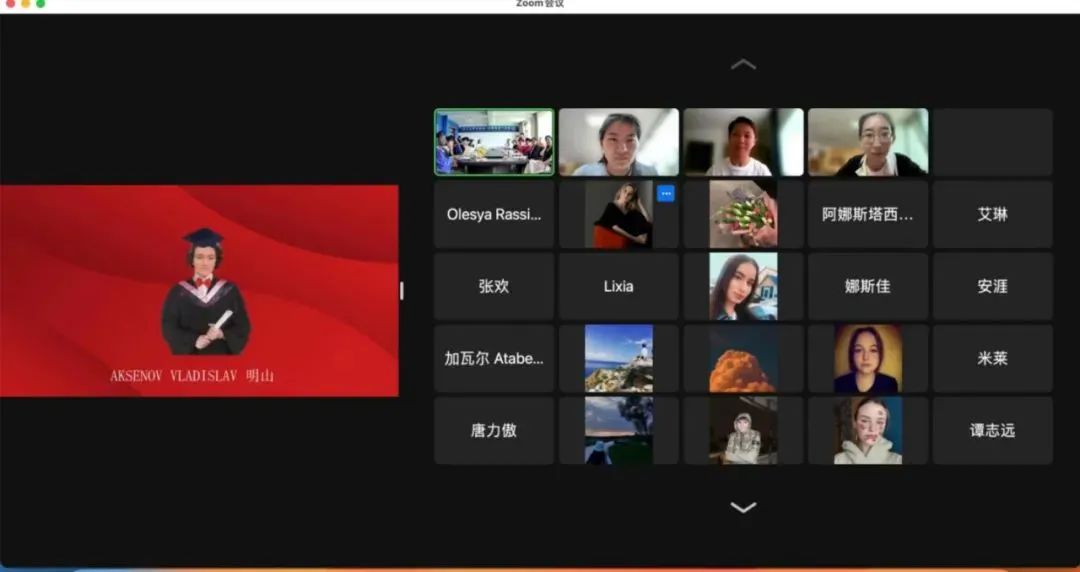
Task: Click the lighthouse coast profile picture tile
Action: [x=618, y=358]
